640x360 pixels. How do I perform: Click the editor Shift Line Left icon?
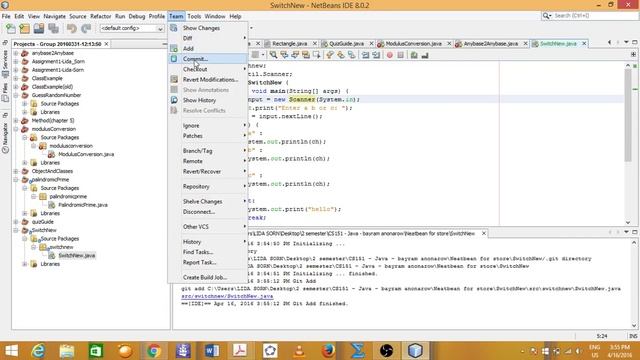pyautogui.click(x=365, y=55)
